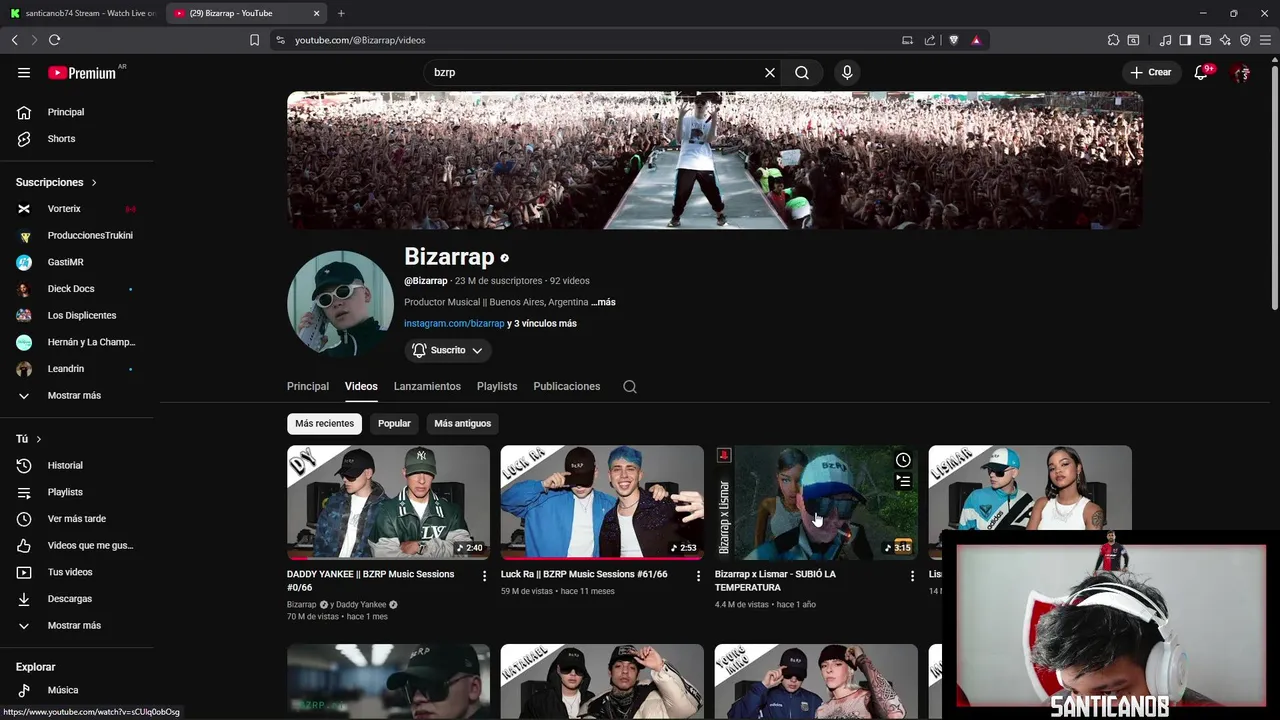The image size is (1280, 720).
Task: Open the ProduccionesTrukini subscription
Action: click(78, 235)
